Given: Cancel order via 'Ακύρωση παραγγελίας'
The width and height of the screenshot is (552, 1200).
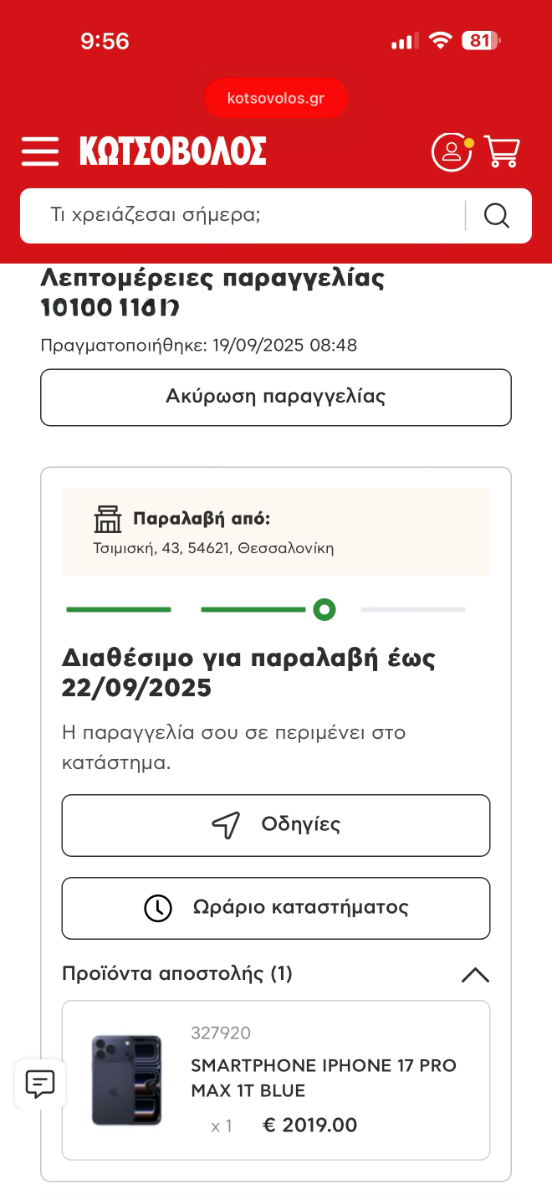Looking at the screenshot, I should coord(276,397).
